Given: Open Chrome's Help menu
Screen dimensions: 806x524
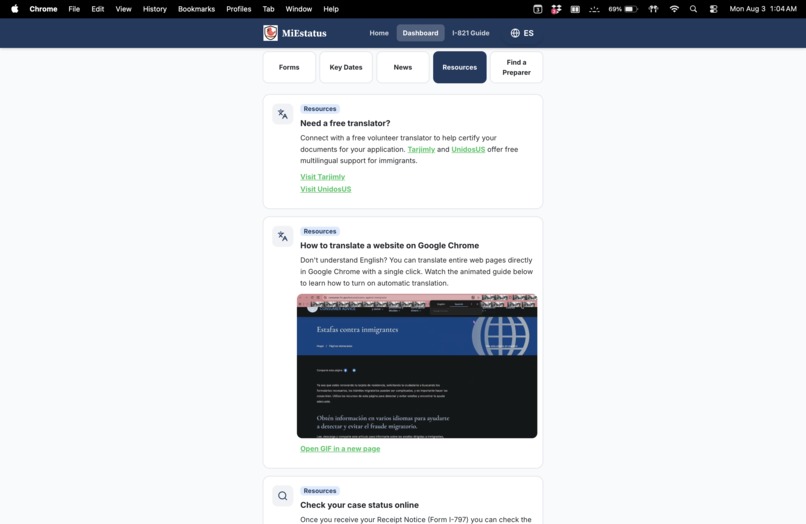Looking at the screenshot, I should tap(331, 9).
